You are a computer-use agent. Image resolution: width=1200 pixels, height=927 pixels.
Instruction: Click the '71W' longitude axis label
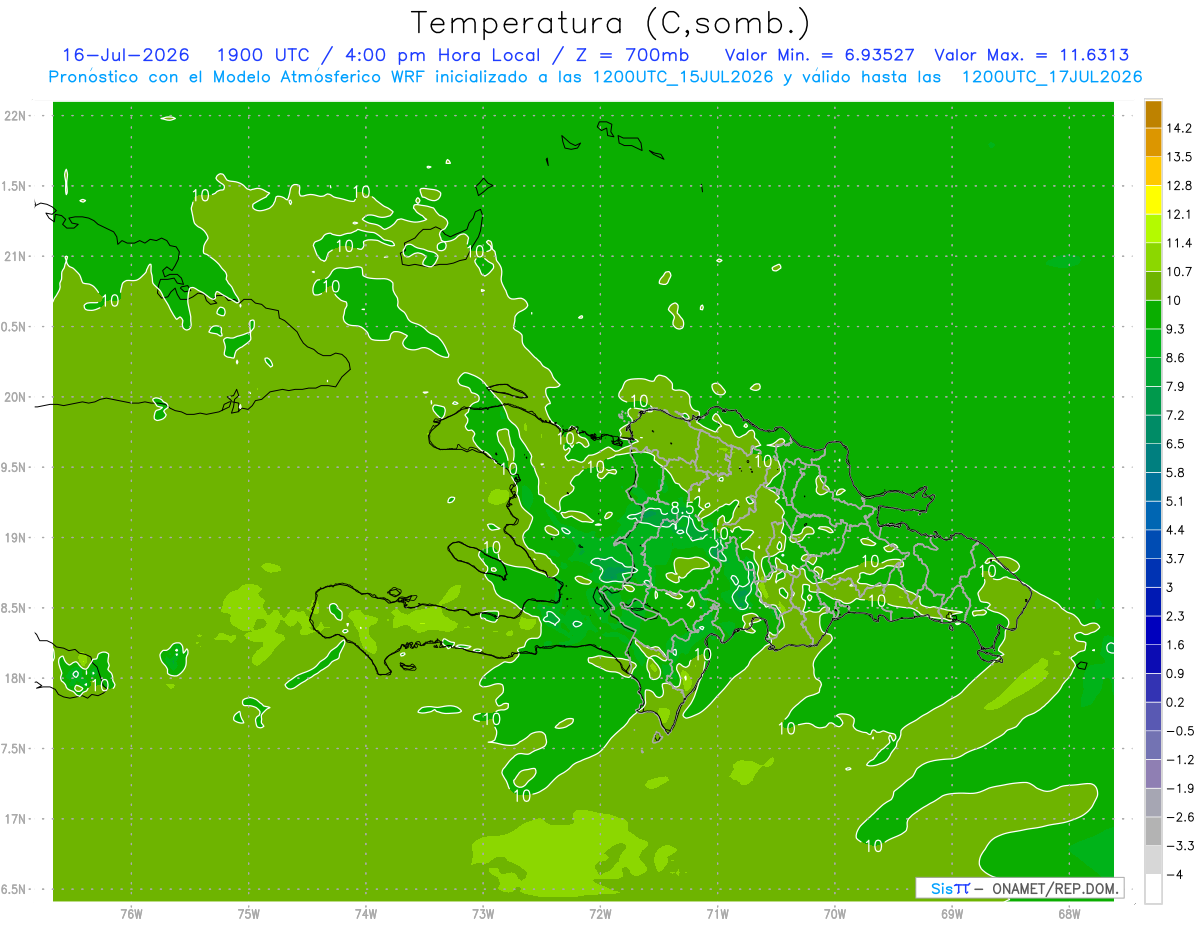tap(717, 912)
